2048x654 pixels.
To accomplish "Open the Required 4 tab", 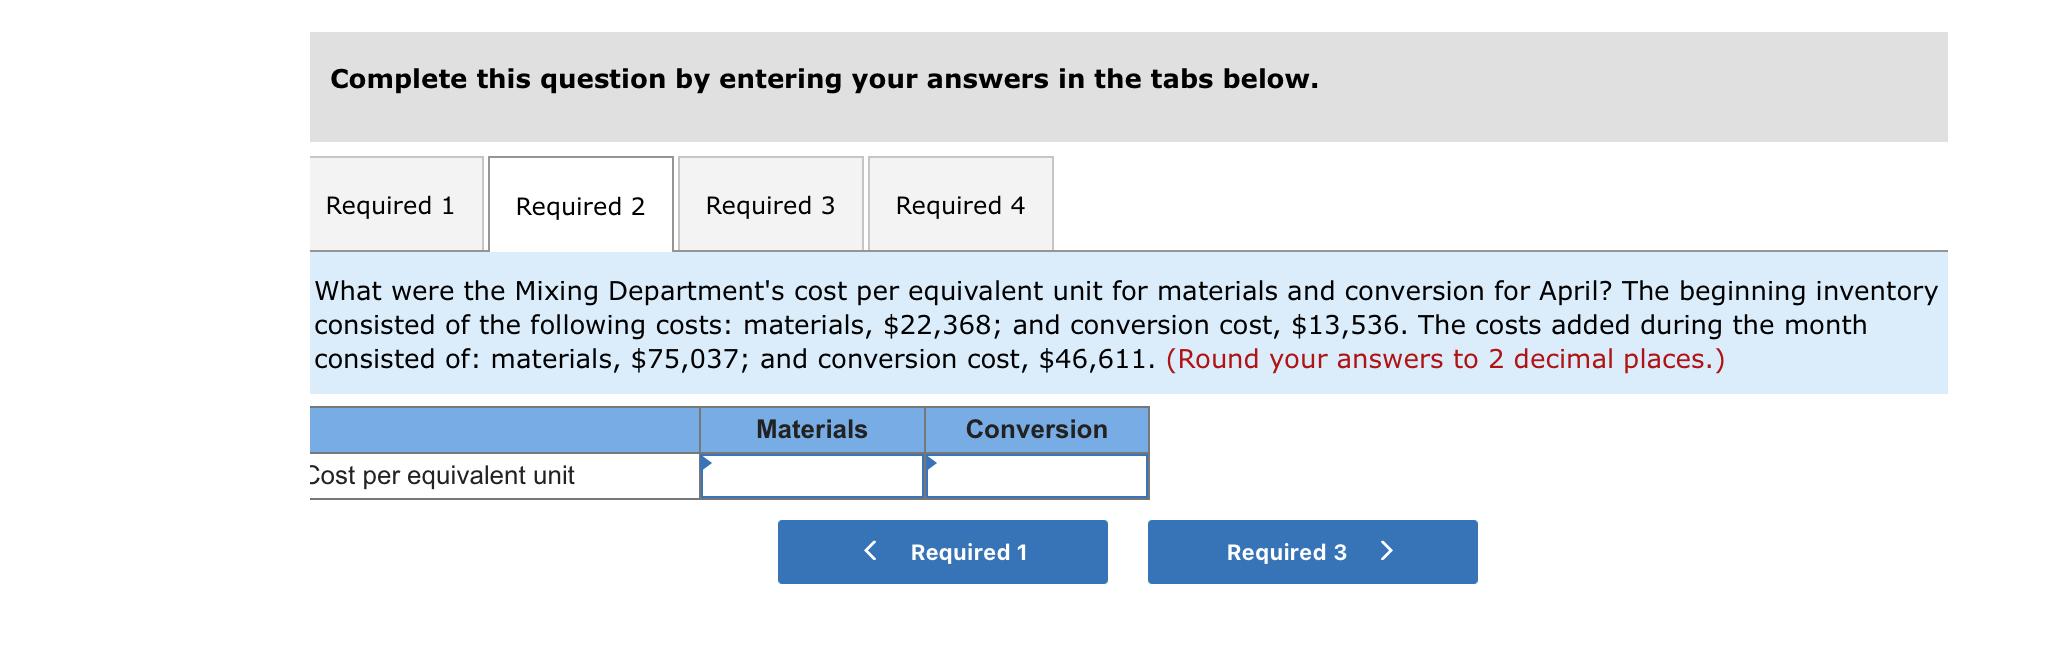I will pyautogui.click(x=960, y=204).
